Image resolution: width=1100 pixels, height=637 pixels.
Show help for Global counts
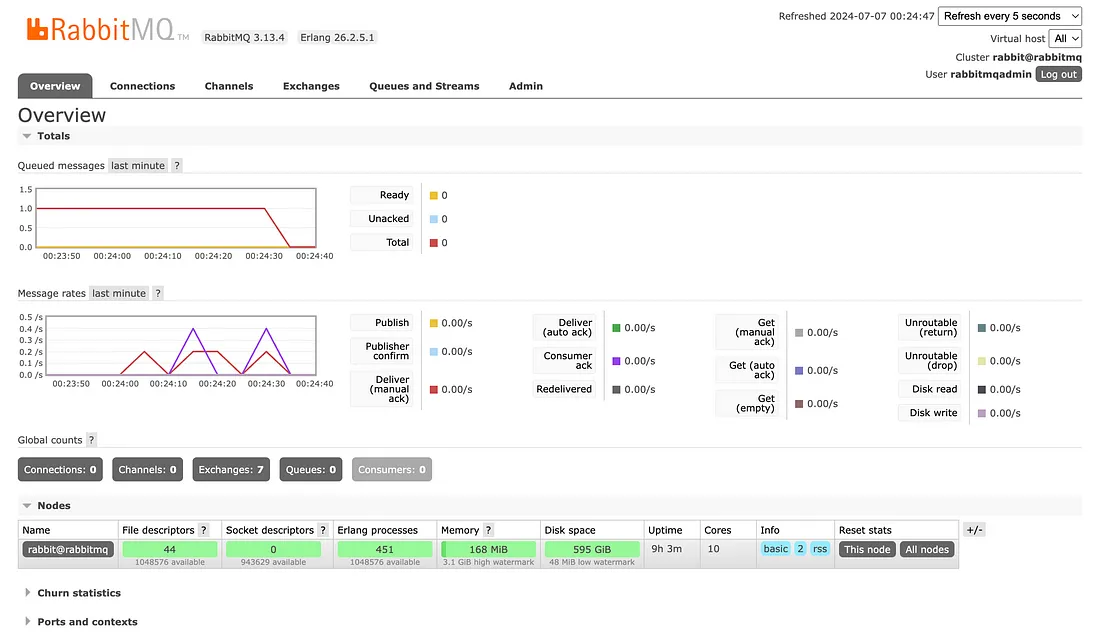[x=91, y=440]
